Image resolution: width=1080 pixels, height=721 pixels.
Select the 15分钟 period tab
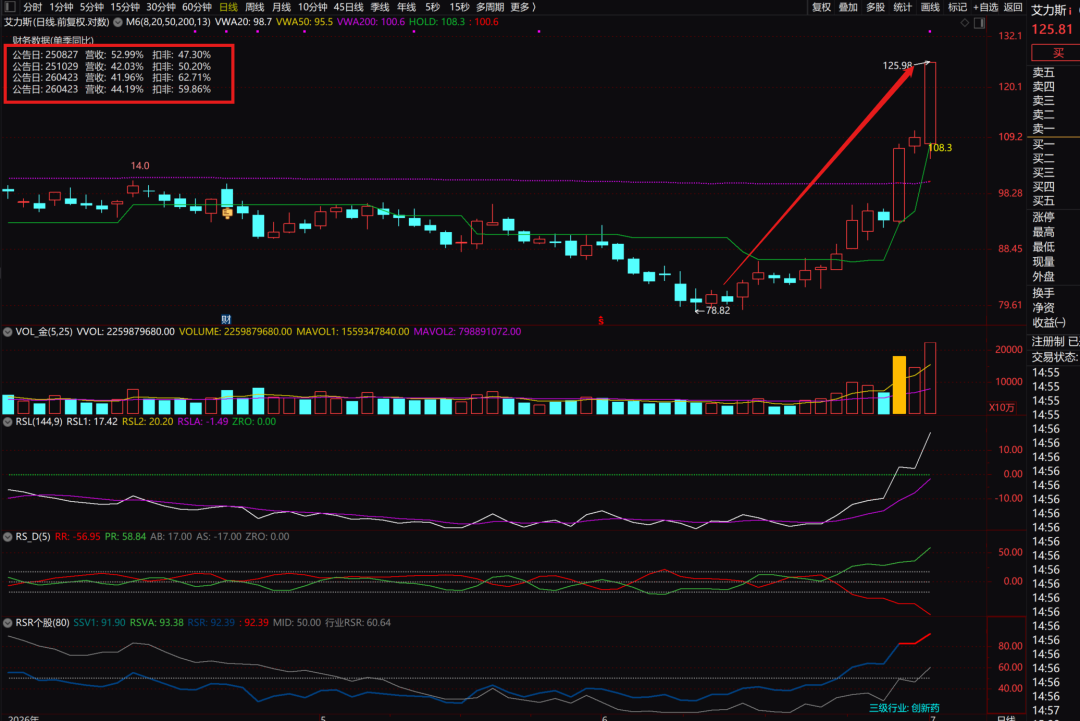pos(125,7)
